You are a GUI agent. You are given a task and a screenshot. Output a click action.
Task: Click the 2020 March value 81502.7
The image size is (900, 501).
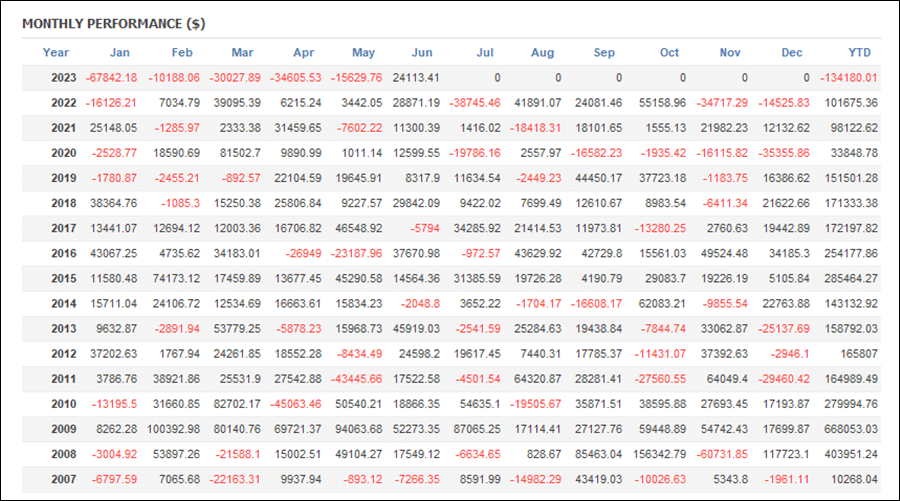tap(240, 153)
